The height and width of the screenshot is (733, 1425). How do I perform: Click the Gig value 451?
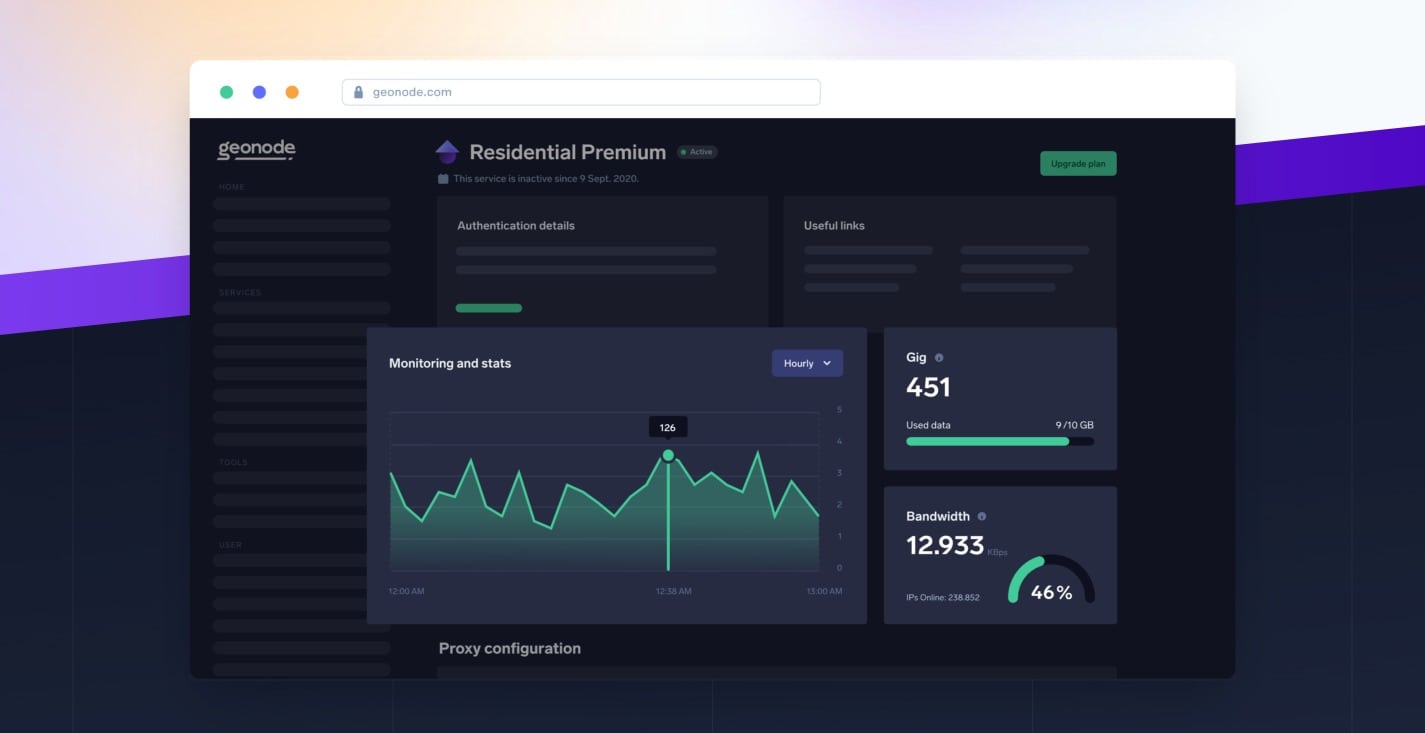click(x=928, y=387)
